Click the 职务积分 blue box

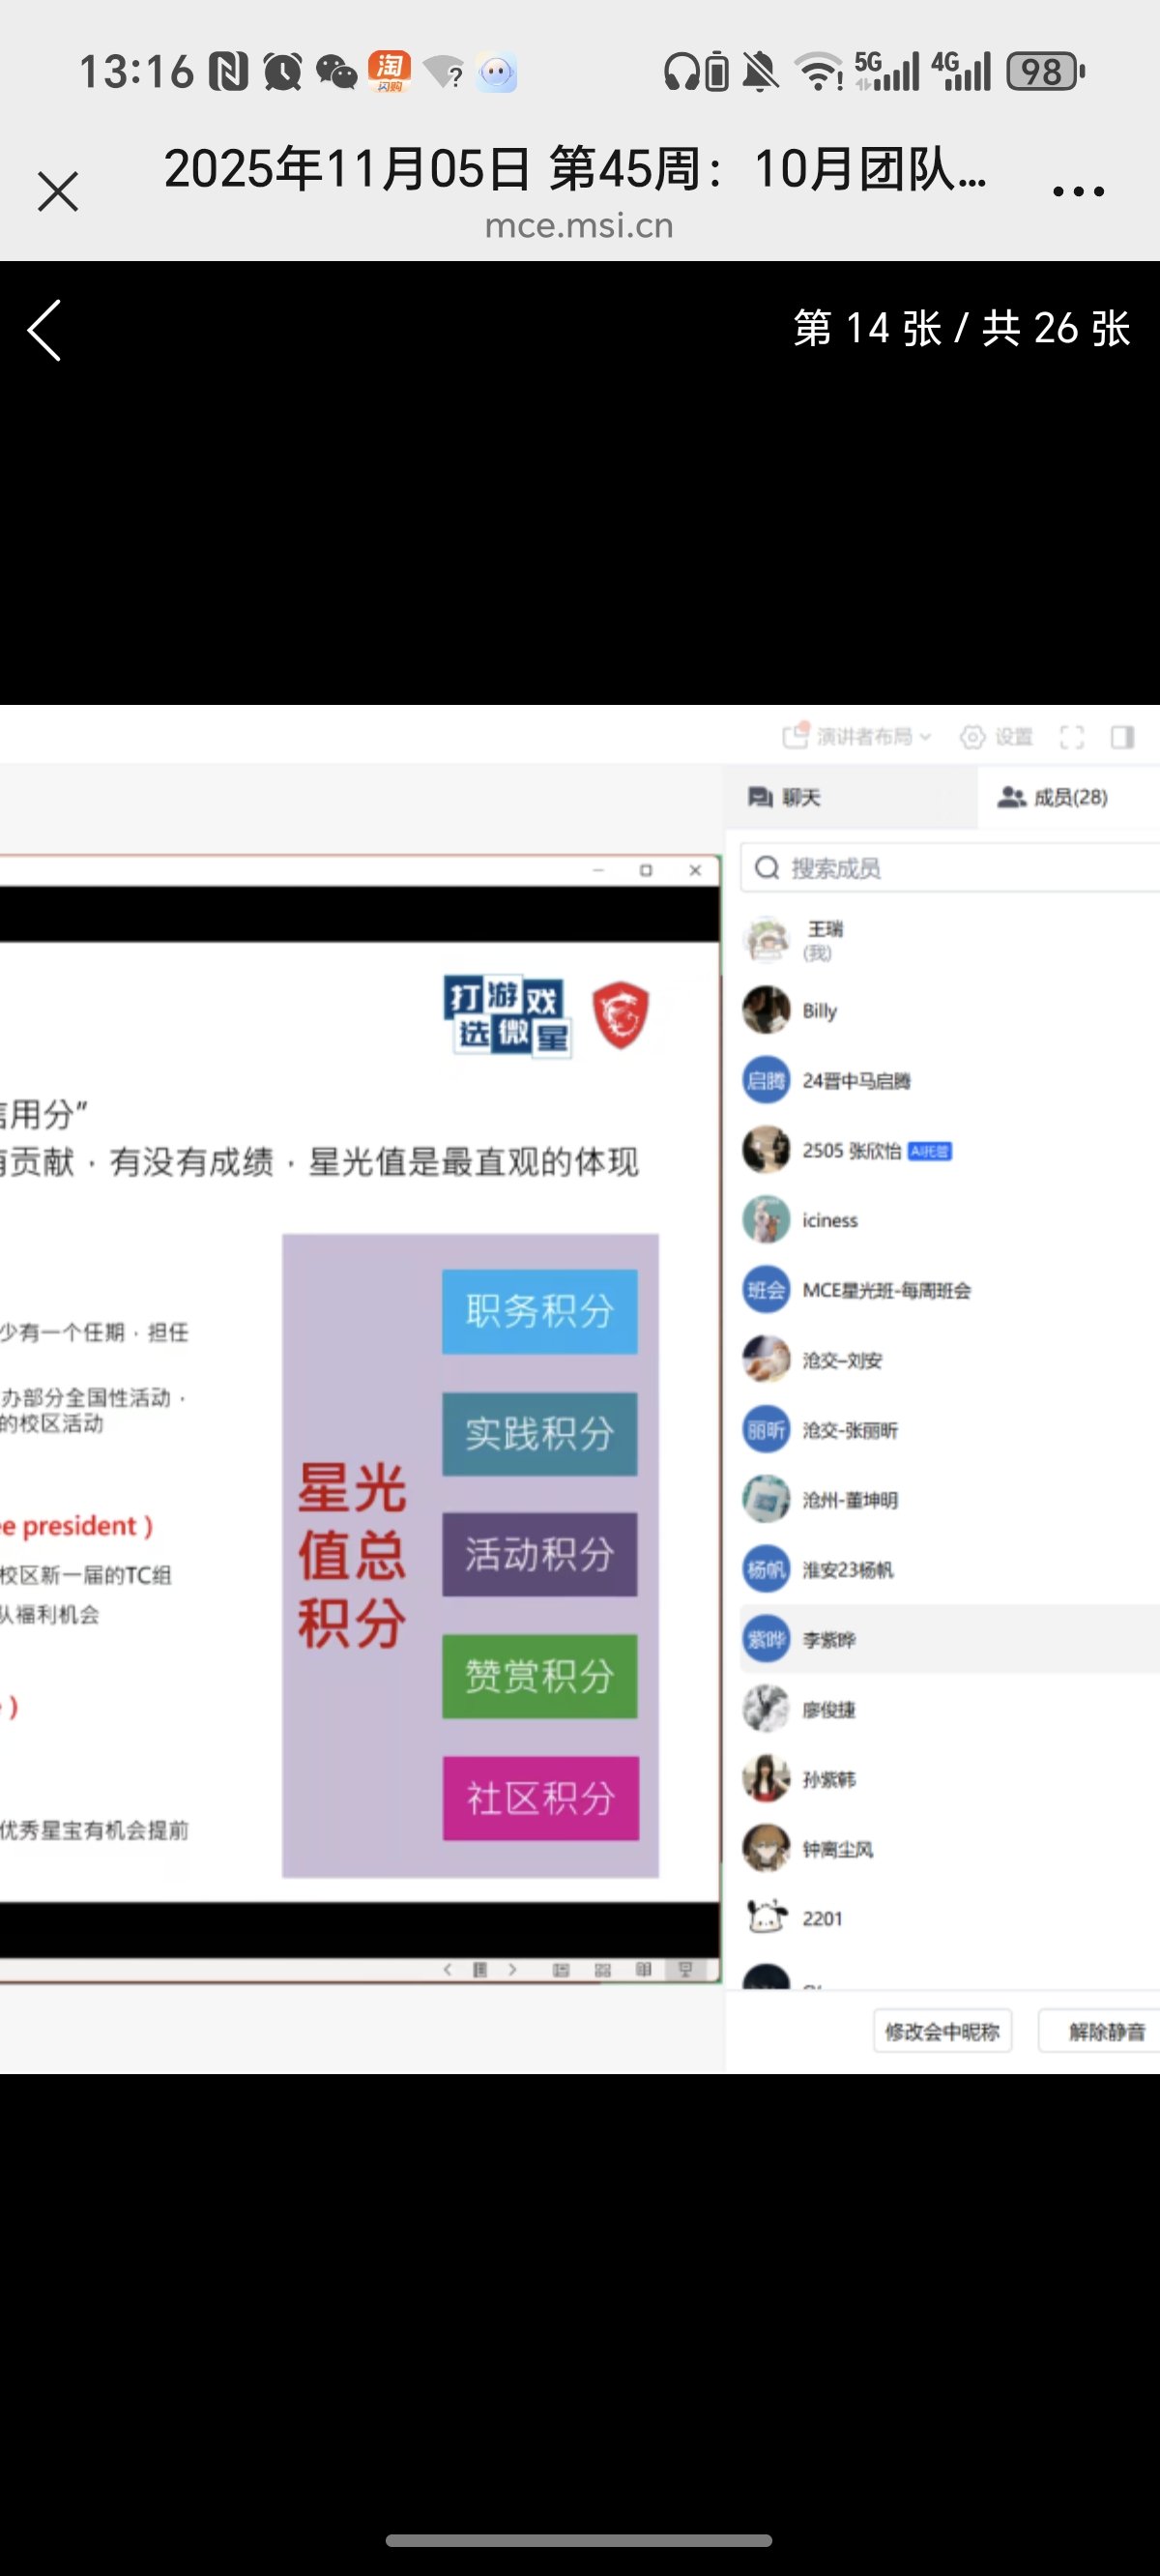point(540,1311)
